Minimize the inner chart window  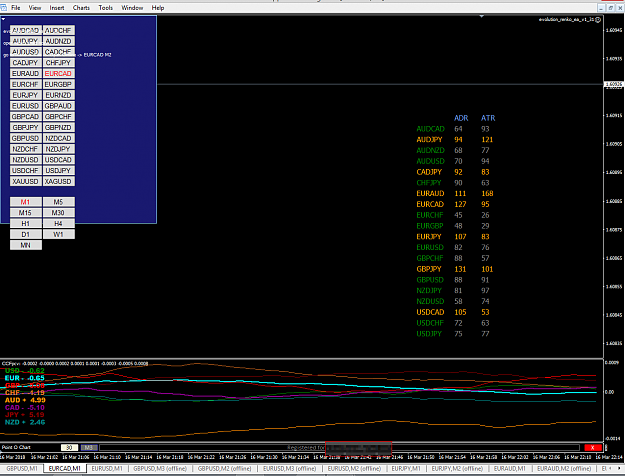pyautogui.click(x=602, y=8)
